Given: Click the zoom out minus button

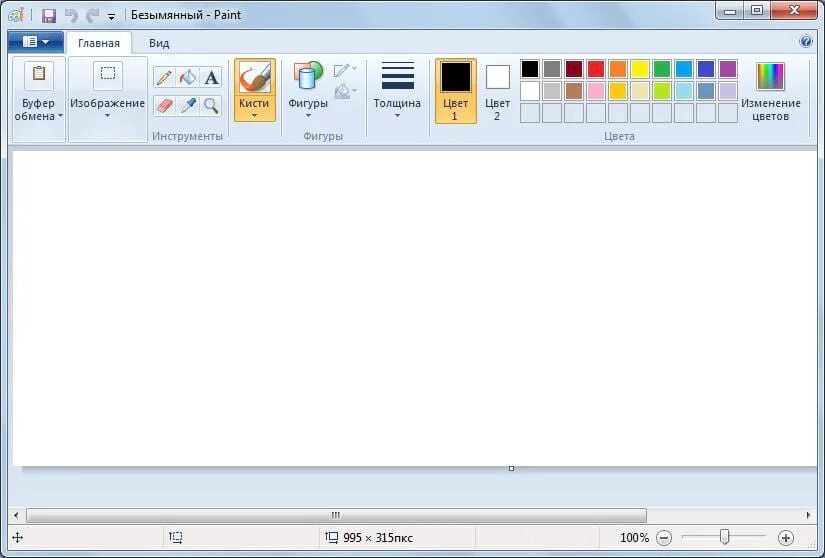Looking at the screenshot, I should pyautogui.click(x=664, y=537).
